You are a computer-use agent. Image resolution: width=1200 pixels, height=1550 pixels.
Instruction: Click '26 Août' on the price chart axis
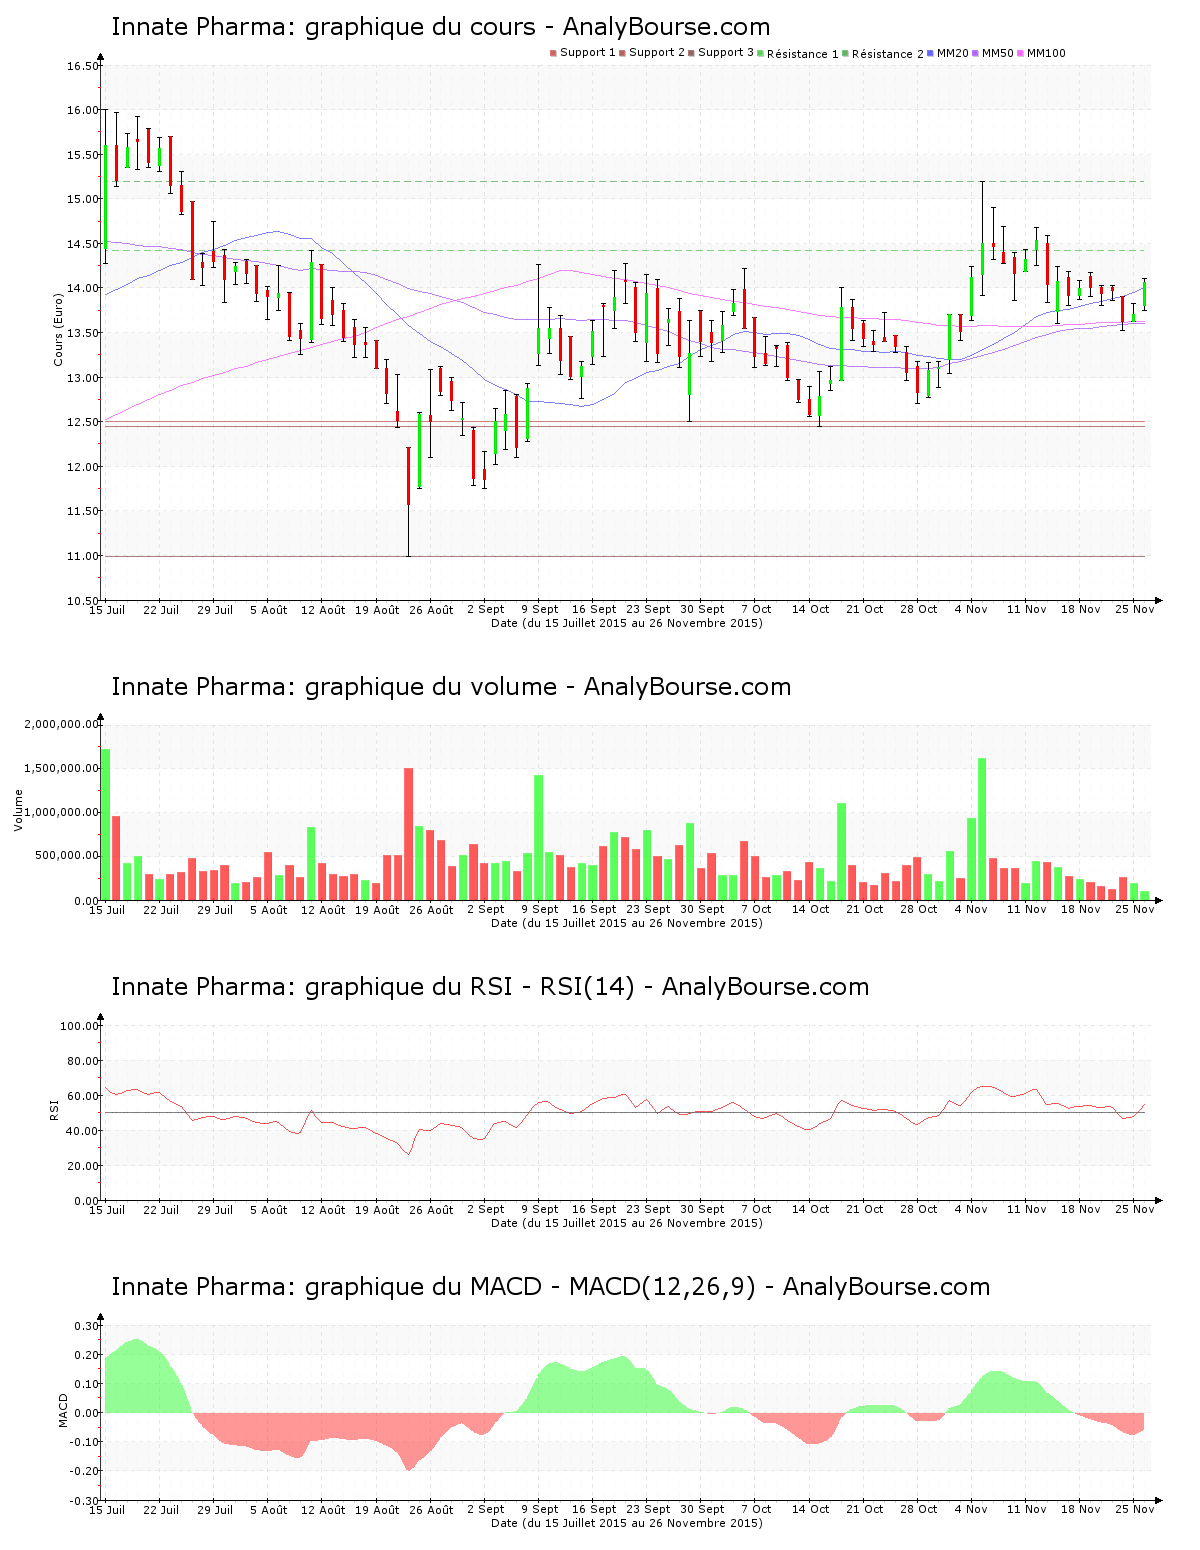(432, 610)
